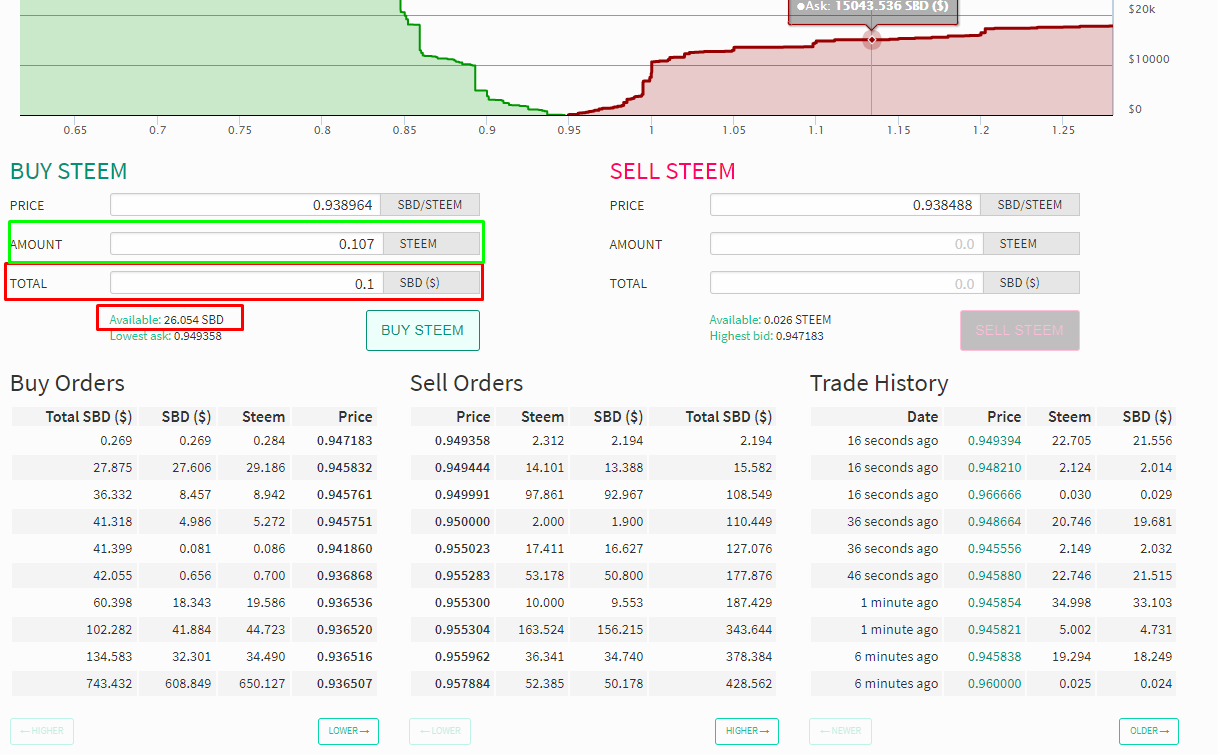Click Available 26.054 SBD balance link

coord(166,320)
